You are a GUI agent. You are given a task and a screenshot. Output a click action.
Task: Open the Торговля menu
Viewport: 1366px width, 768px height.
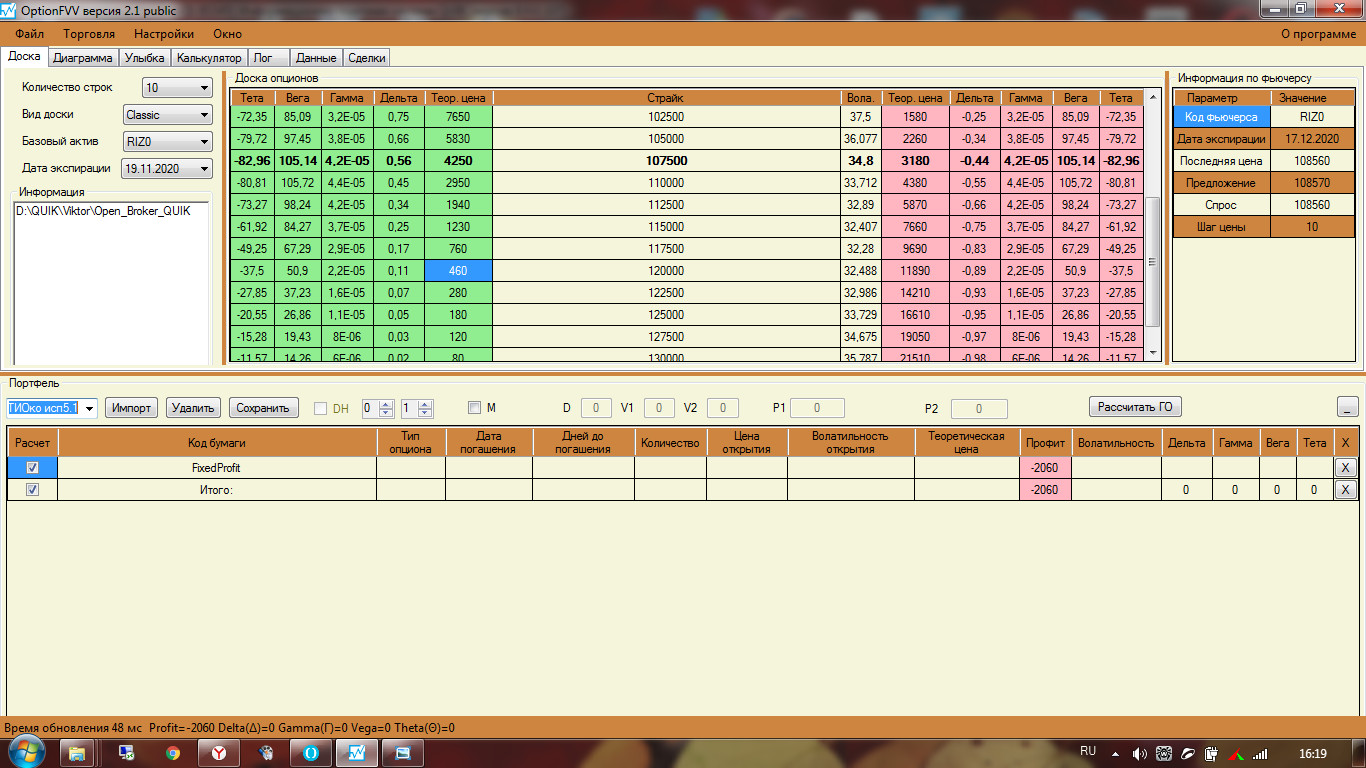(x=88, y=34)
